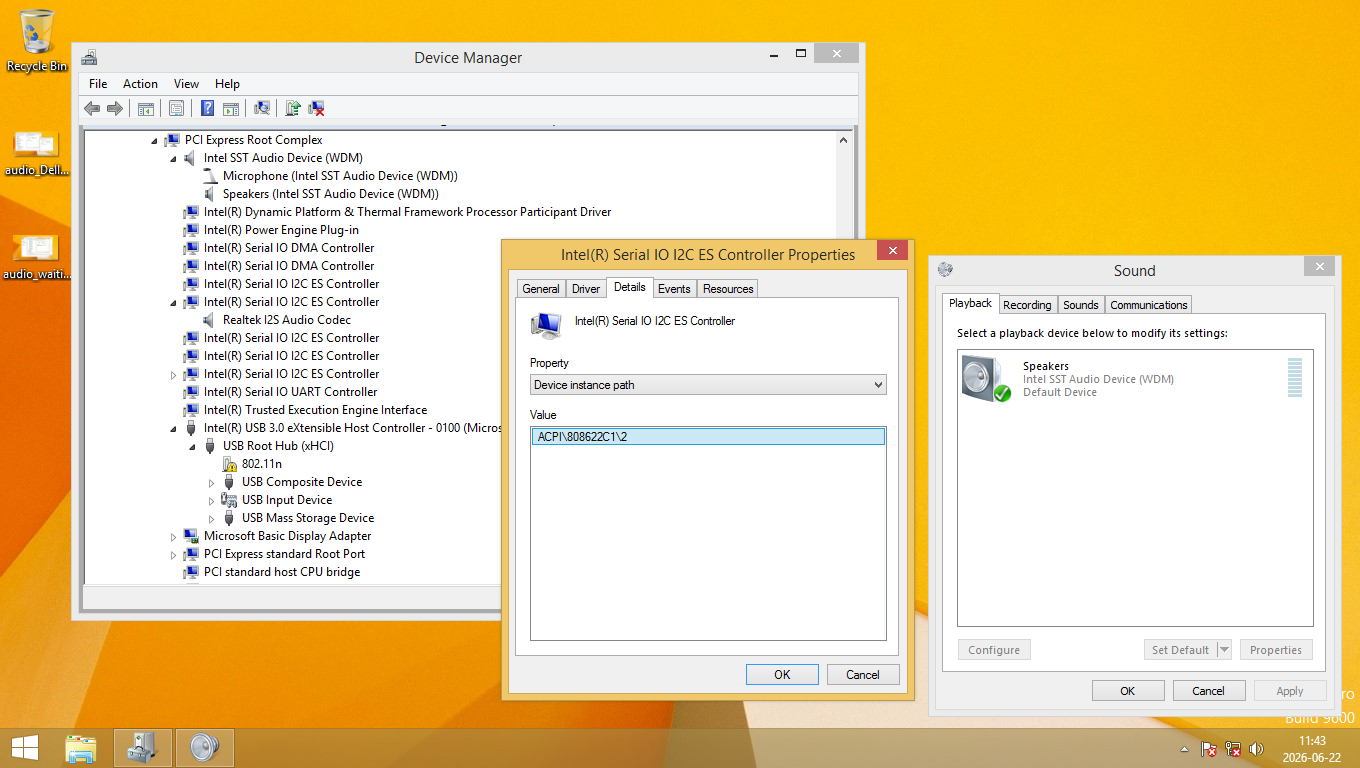Click the network tray icon
Viewport: 1360px width, 768px height.
(1233, 749)
